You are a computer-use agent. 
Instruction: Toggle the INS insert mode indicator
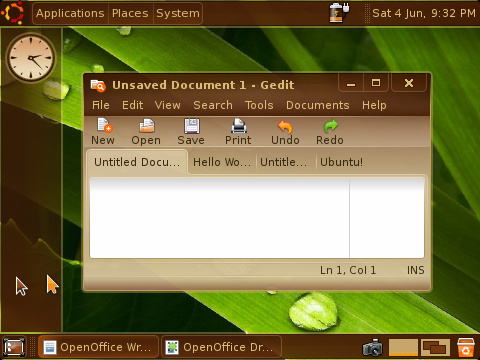click(415, 270)
